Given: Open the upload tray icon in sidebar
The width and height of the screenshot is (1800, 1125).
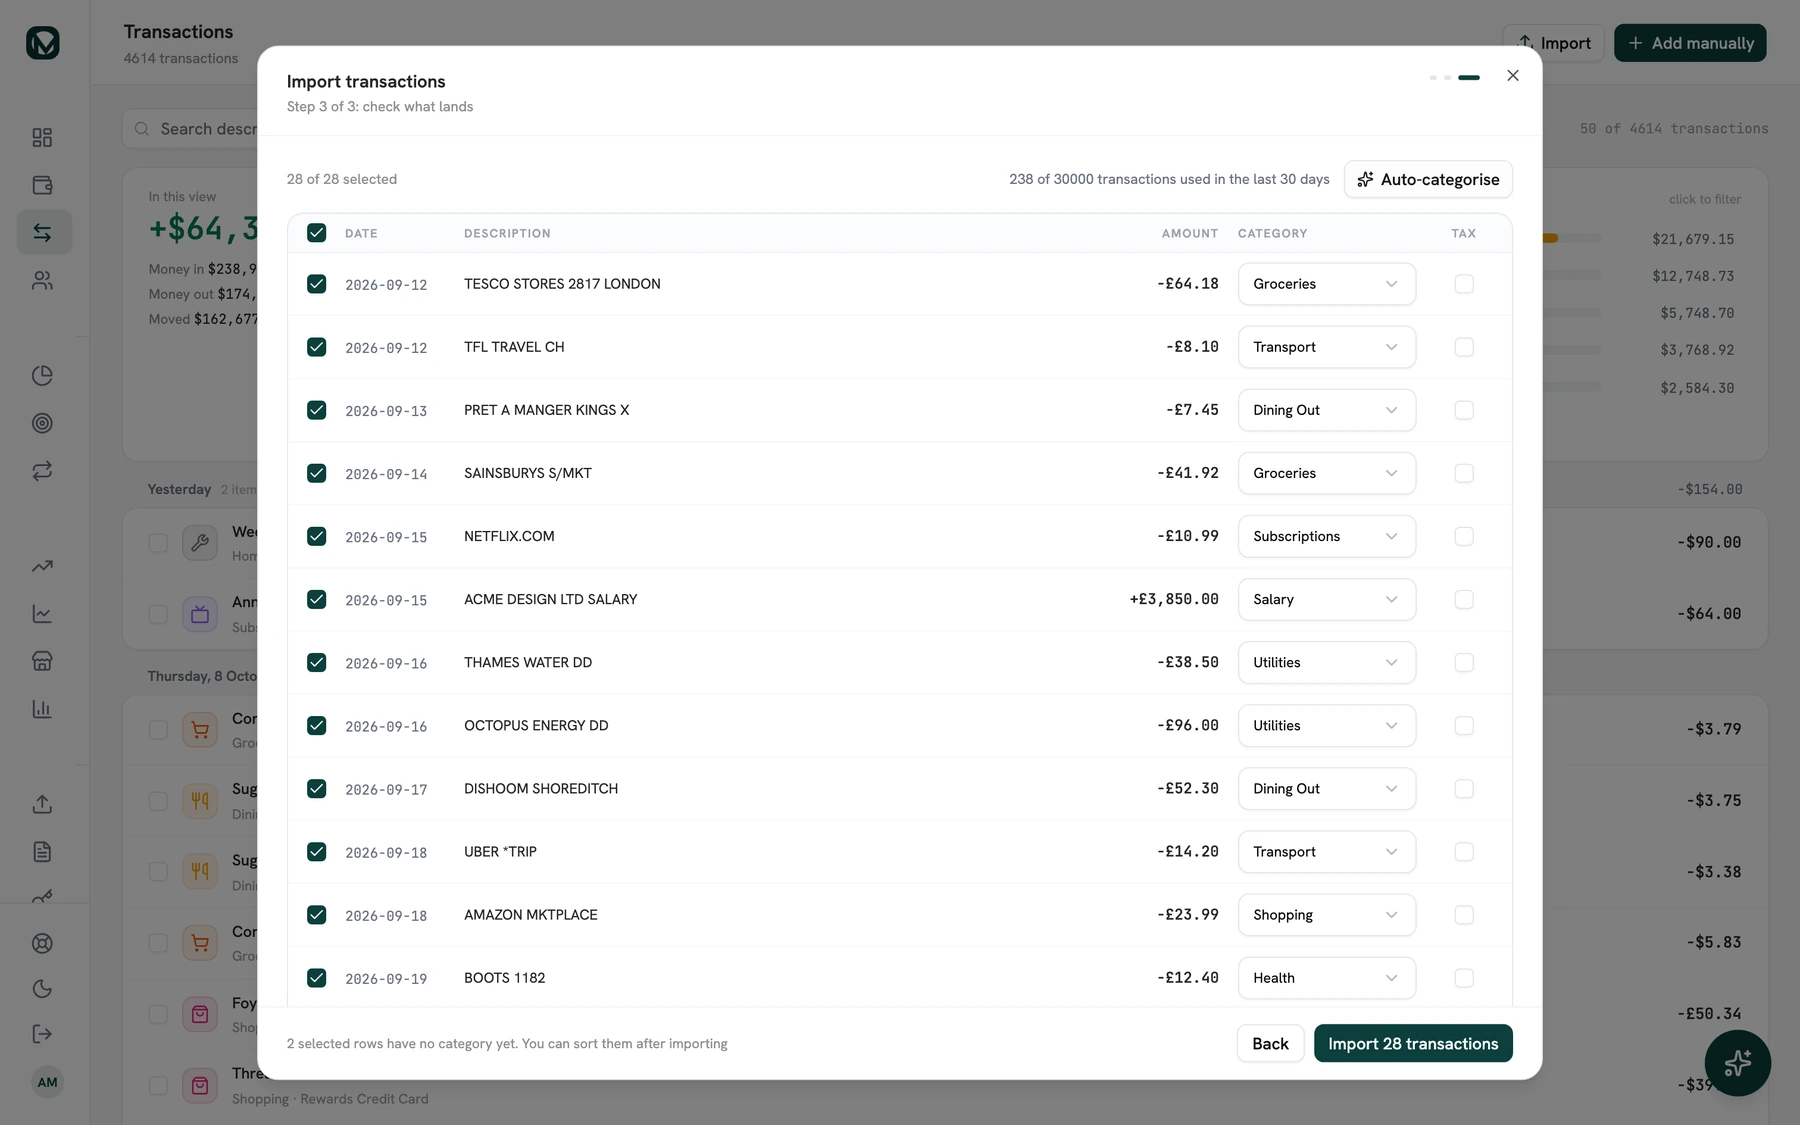Looking at the screenshot, I should [42, 804].
